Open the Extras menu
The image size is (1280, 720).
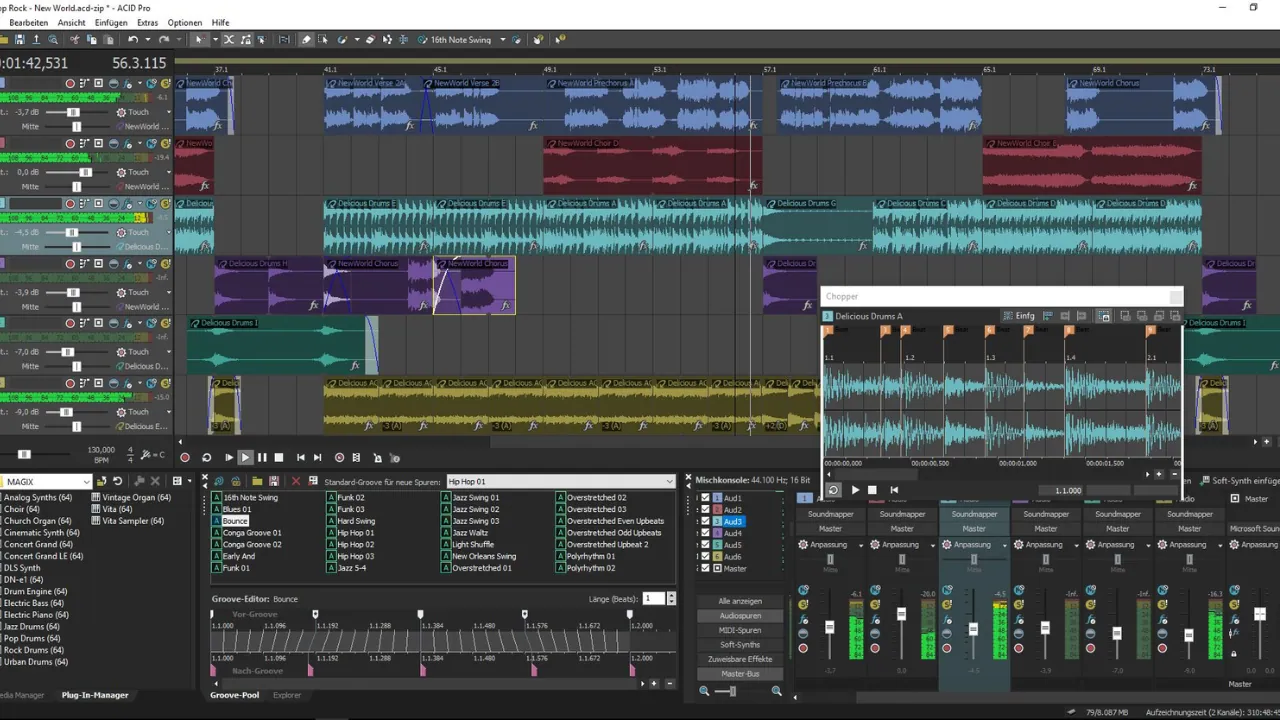(147, 22)
